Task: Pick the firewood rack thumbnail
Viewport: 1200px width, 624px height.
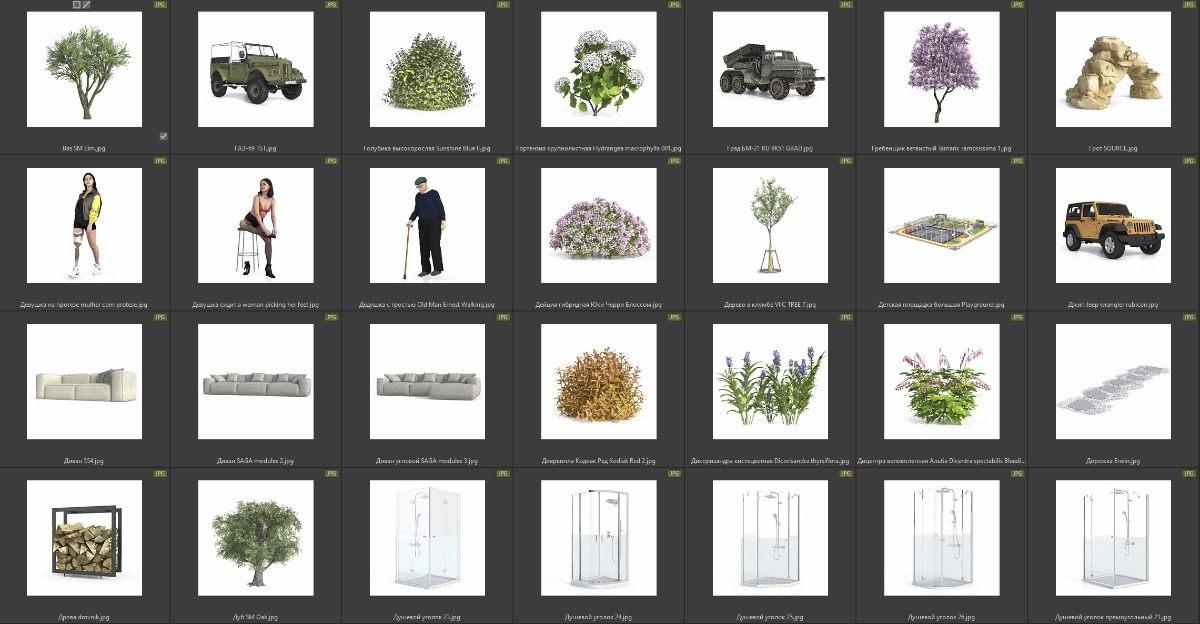Action: pyautogui.click(x=84, y=538)
